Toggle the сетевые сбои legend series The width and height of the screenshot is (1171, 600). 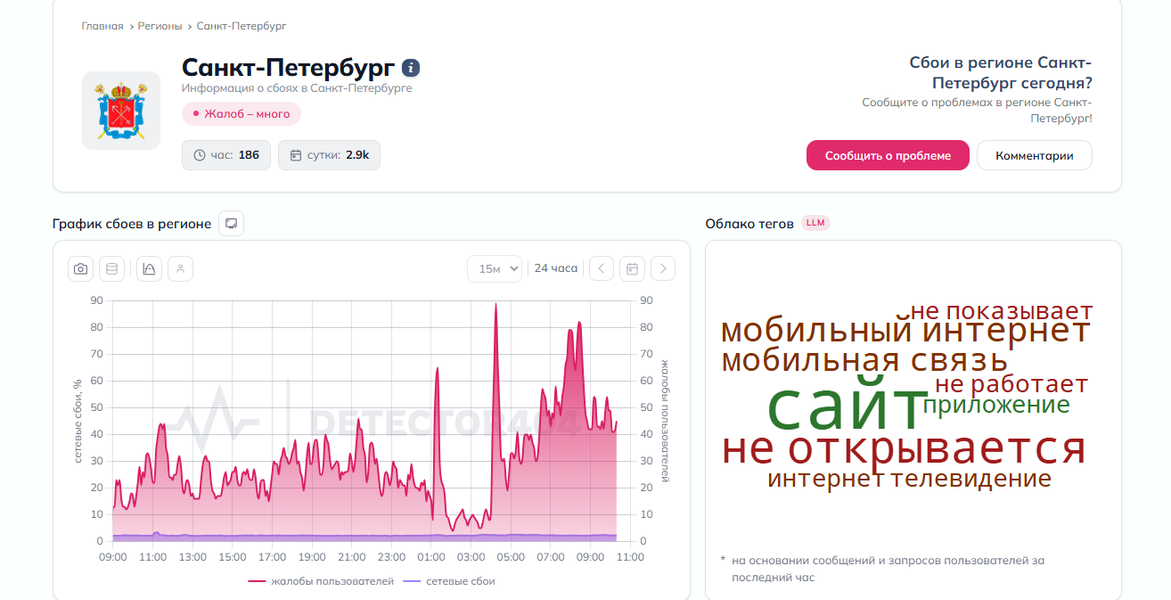(x=449, y=581)
